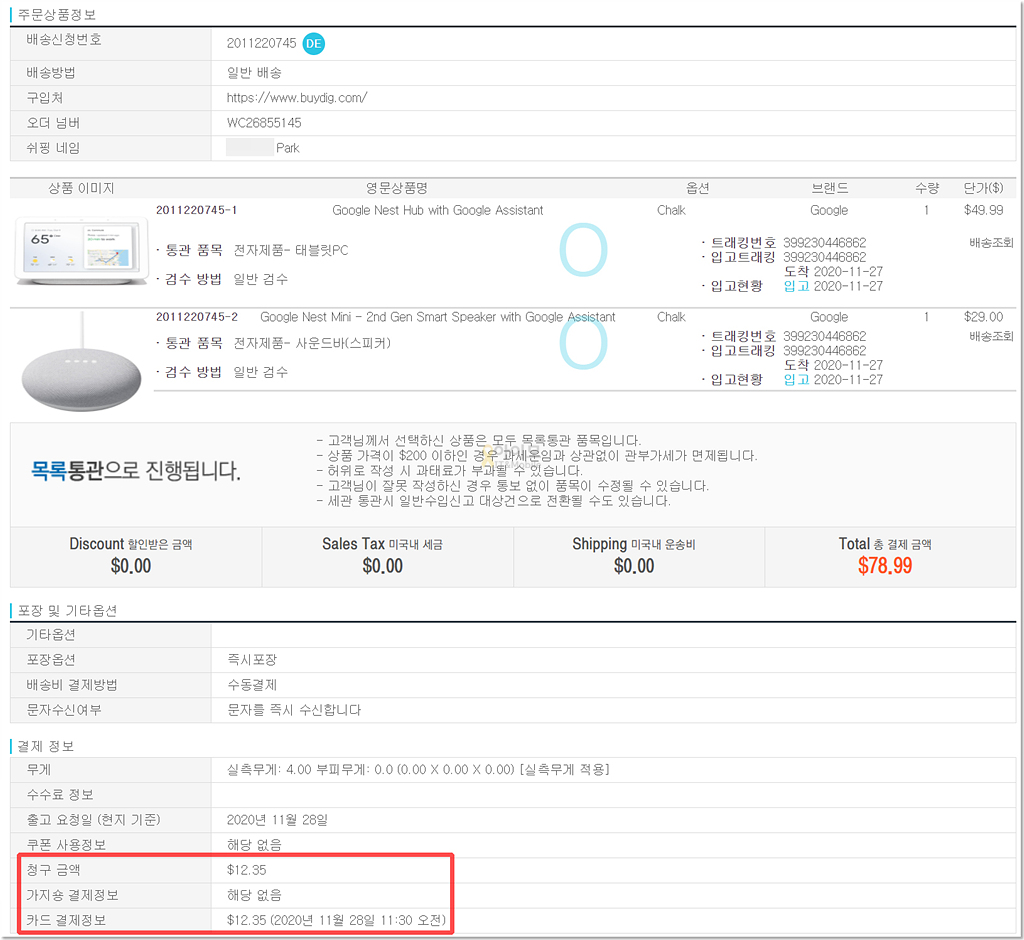Open Google Nest Hub product thumbnail
1024x940 pixels.
[81, 251]
